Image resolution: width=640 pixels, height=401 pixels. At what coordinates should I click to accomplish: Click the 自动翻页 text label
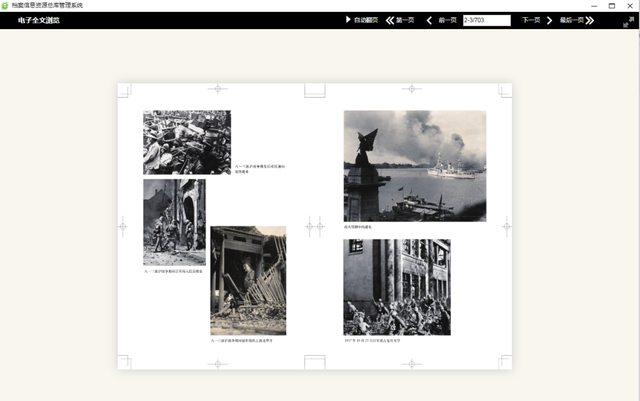click(366, 20)
